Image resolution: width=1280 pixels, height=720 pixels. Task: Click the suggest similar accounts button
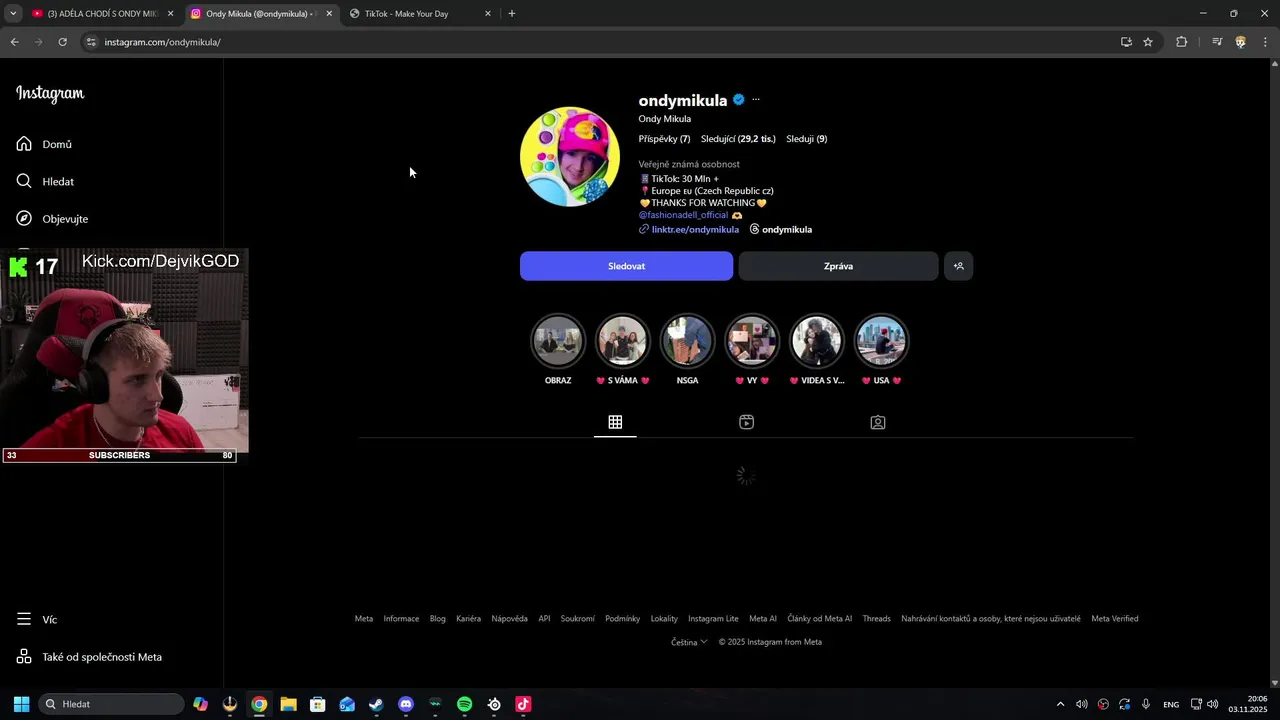tap(958, 266)
